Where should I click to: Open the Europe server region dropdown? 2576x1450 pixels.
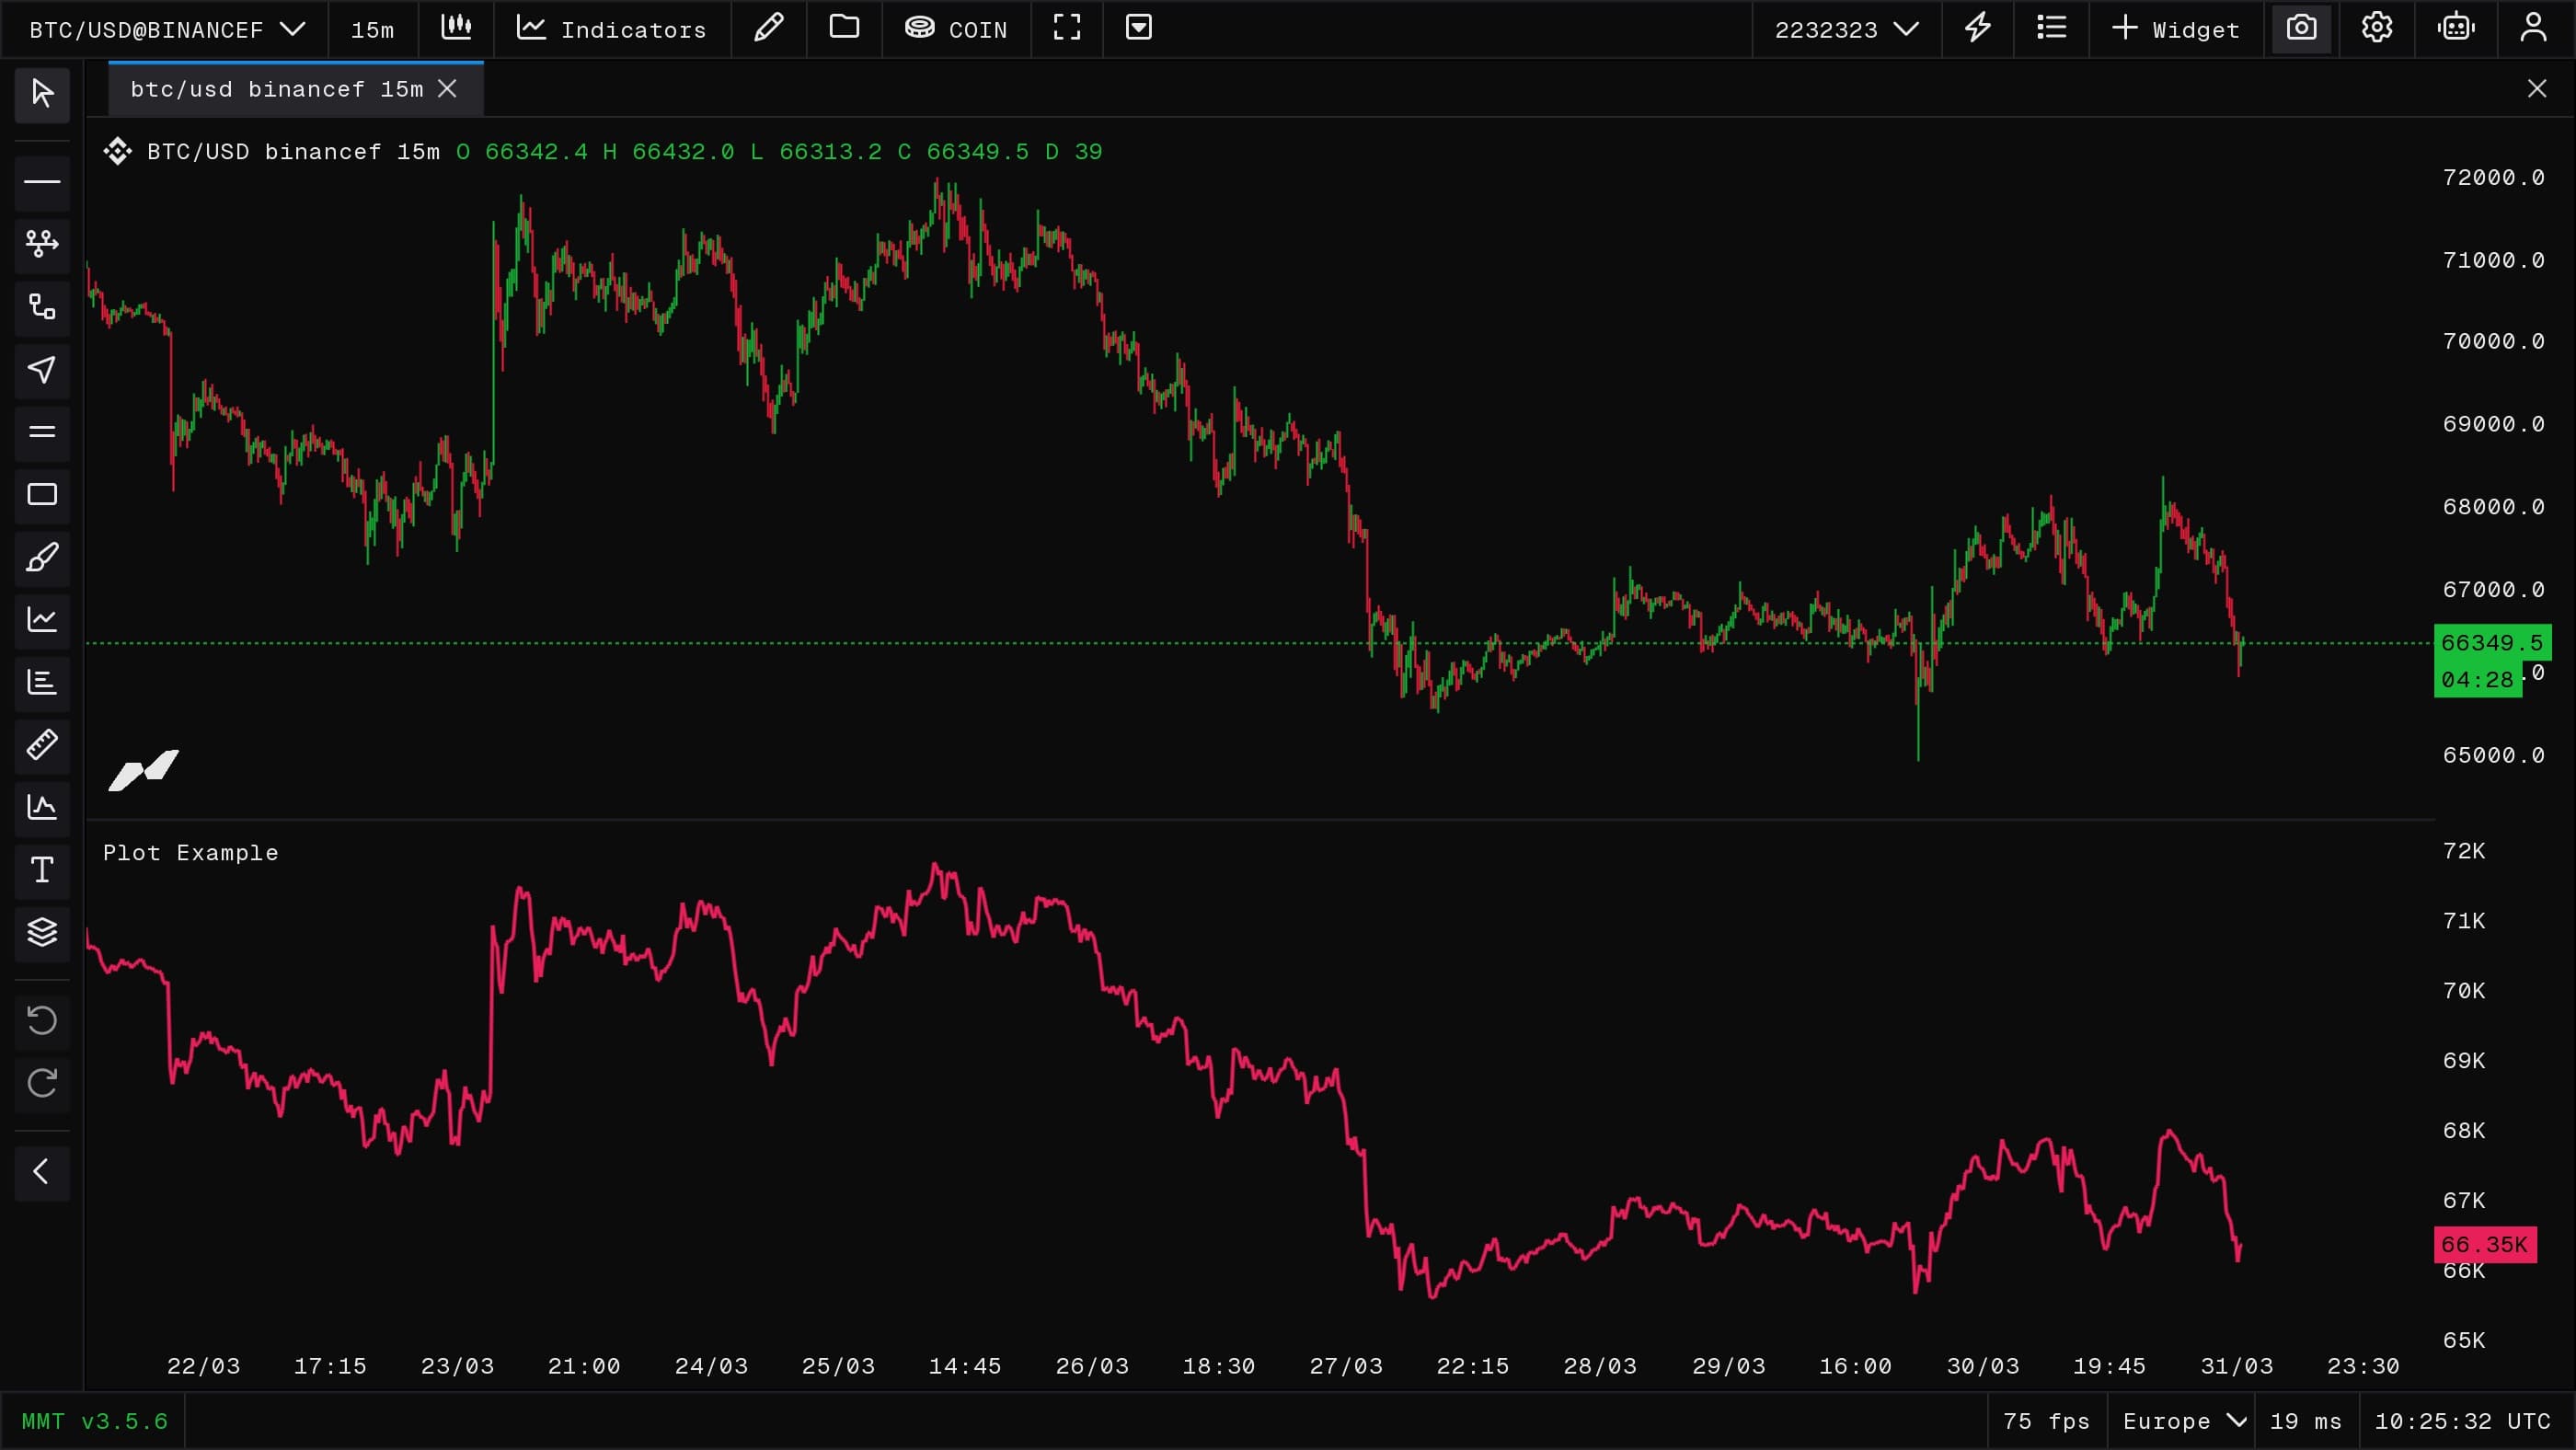[2184, 1421]
